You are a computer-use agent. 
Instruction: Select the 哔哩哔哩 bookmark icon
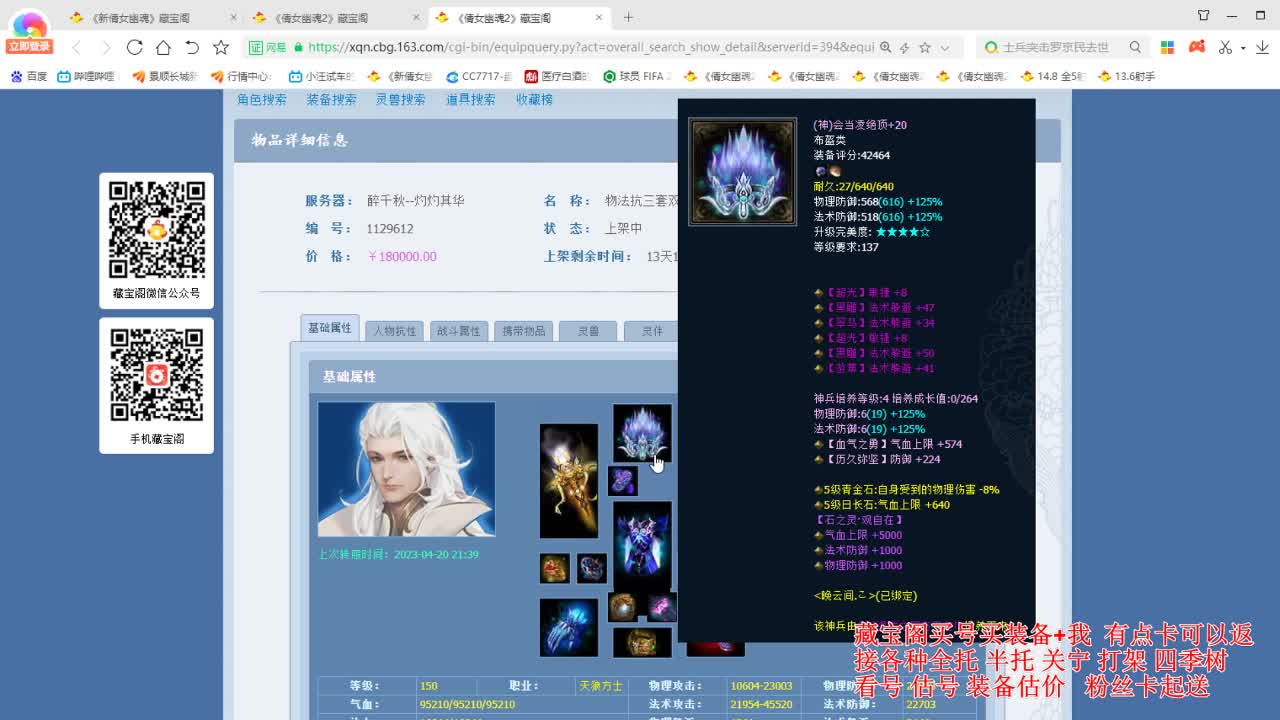click(x=64, y=75)
